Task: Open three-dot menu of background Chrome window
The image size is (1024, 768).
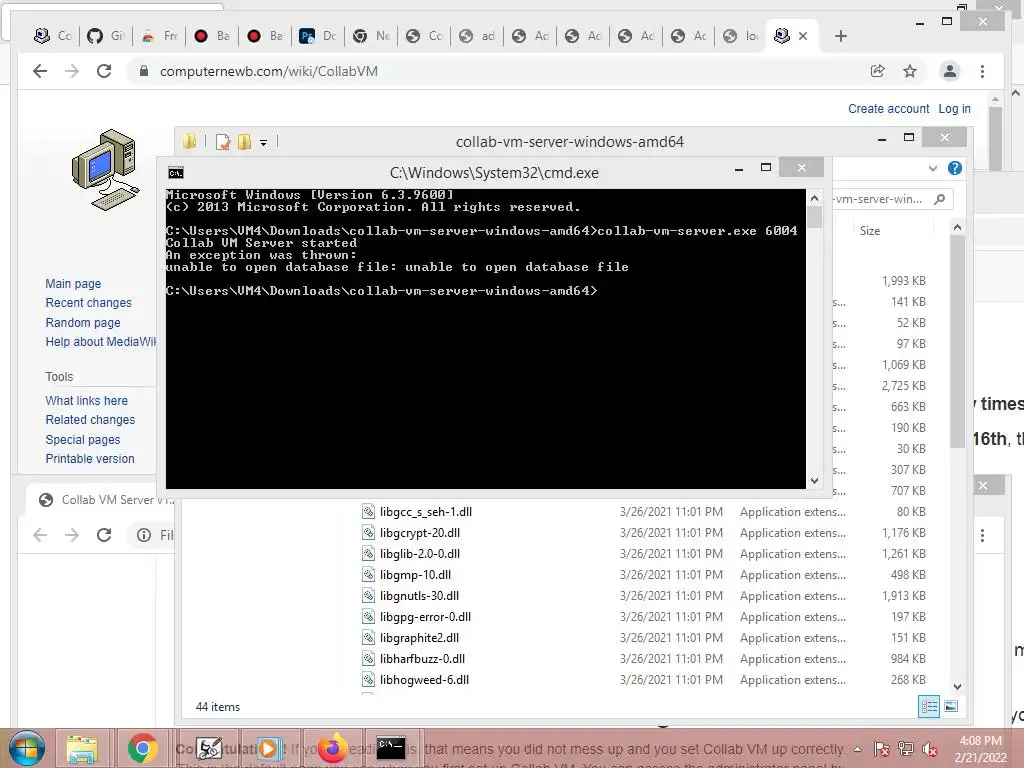Action: [x=982, y=536]
